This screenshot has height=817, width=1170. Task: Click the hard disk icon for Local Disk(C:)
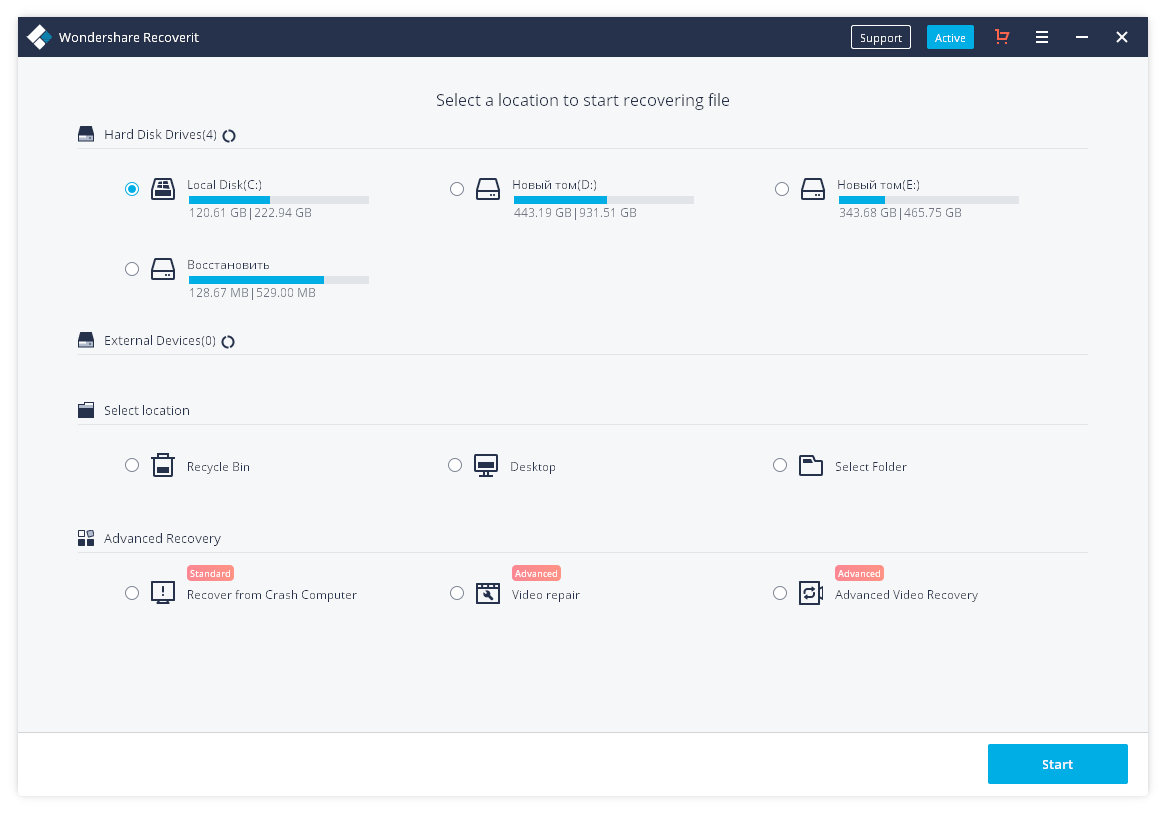[x=163, y=189]
